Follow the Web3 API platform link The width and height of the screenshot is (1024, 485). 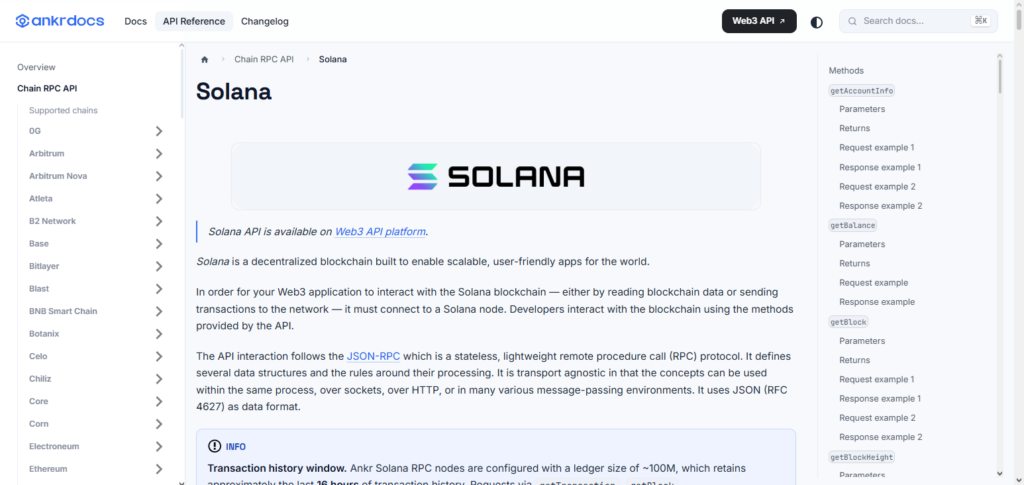pos(380,232)
